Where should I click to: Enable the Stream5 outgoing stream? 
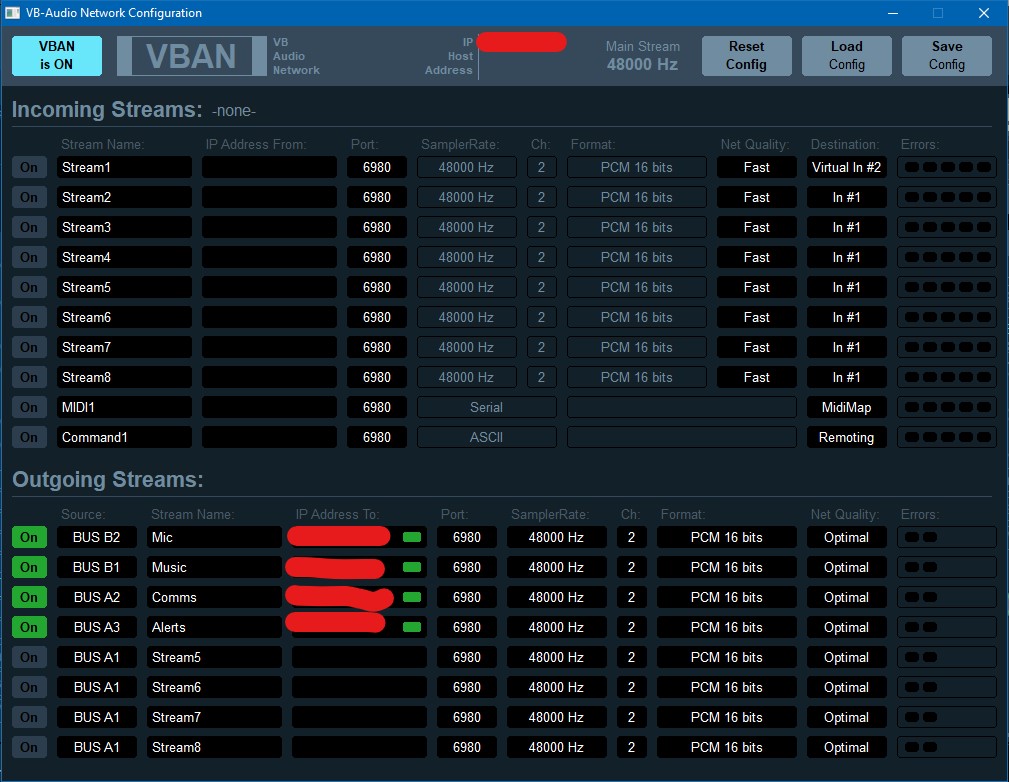coord(28,657)
